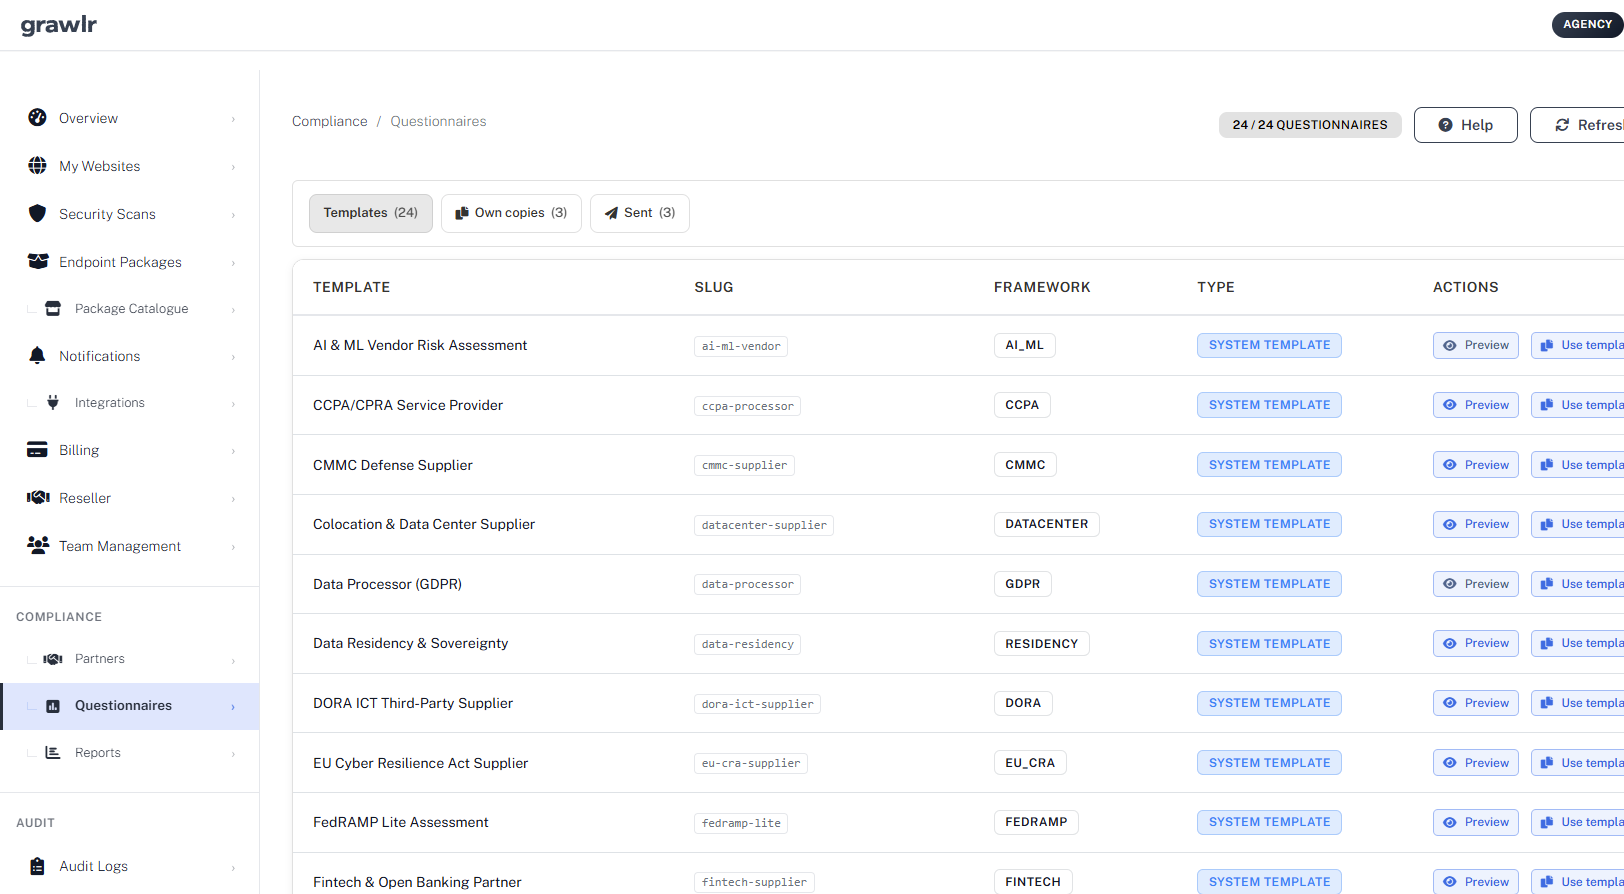Click copy icon for AI & ML Vendor template

(1547, 345)
